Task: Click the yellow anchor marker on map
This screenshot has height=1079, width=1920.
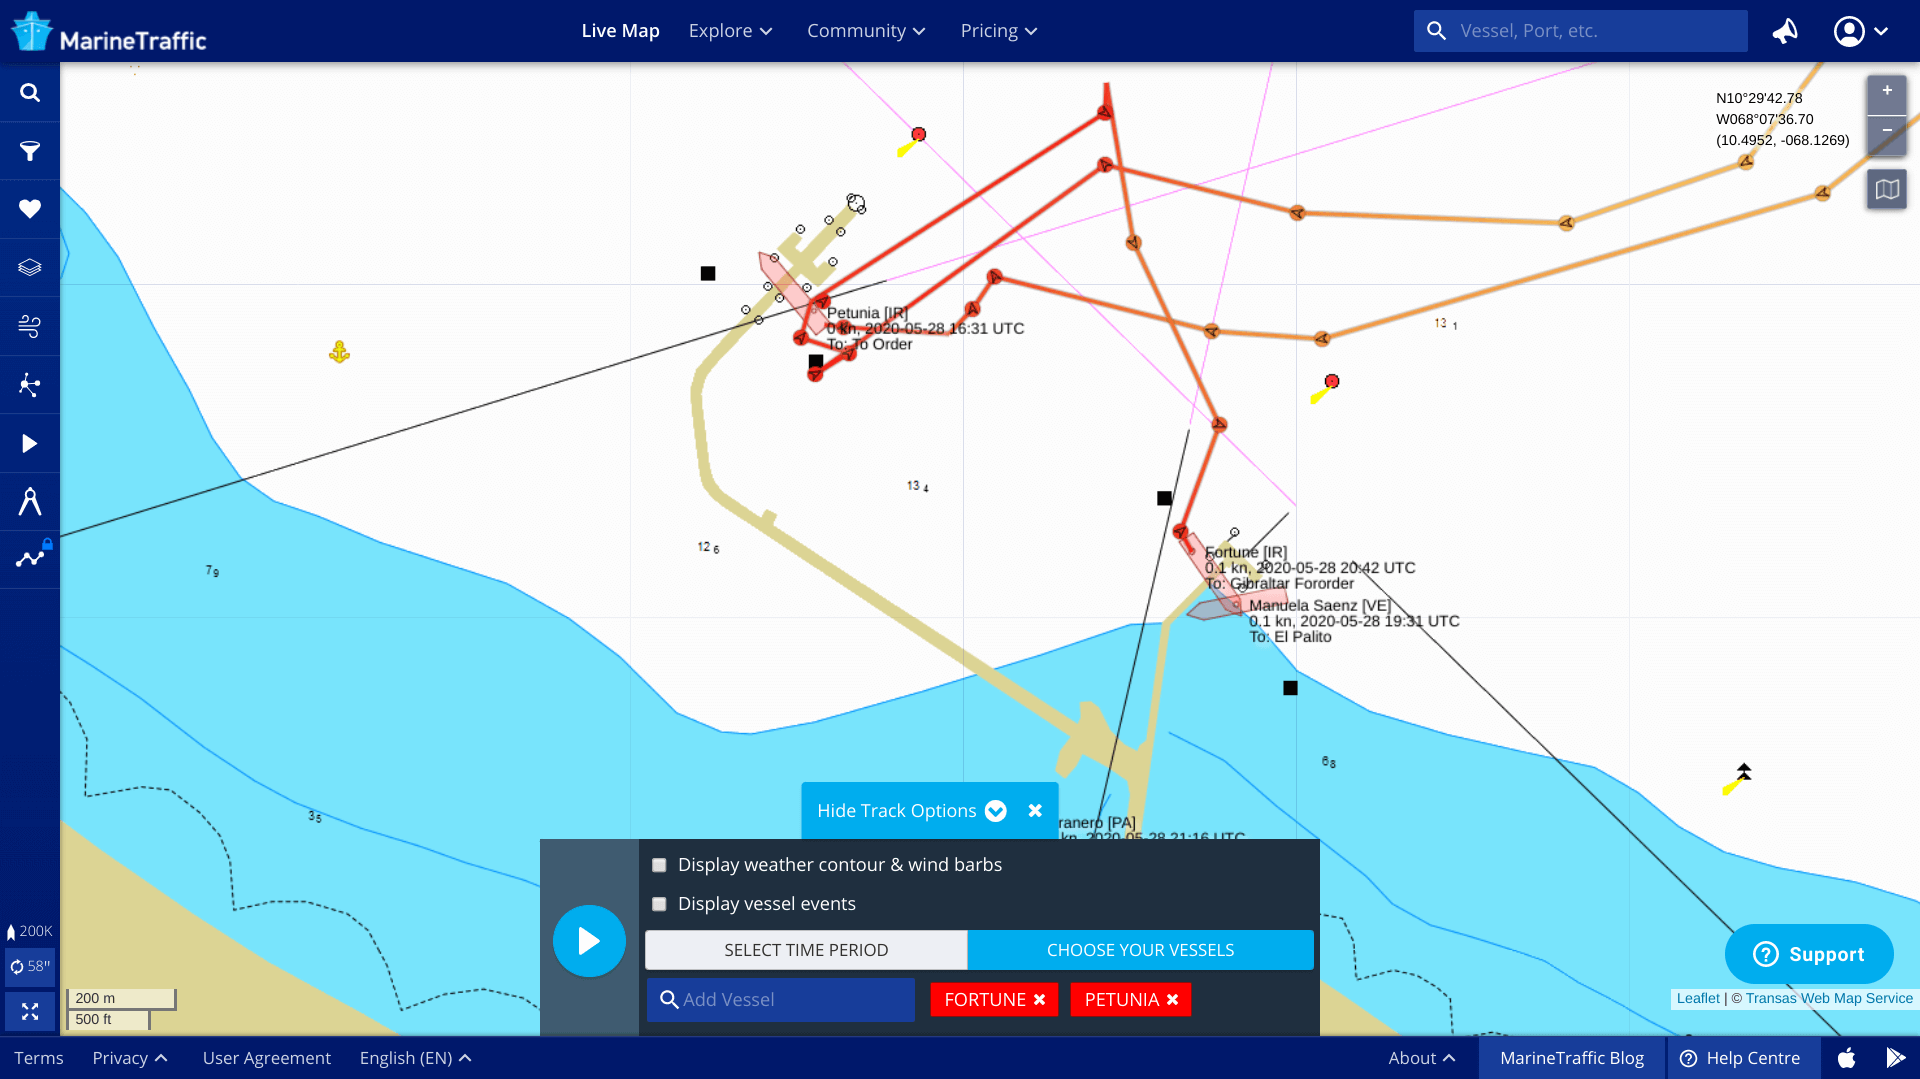Action: click(x=339, y=352)
